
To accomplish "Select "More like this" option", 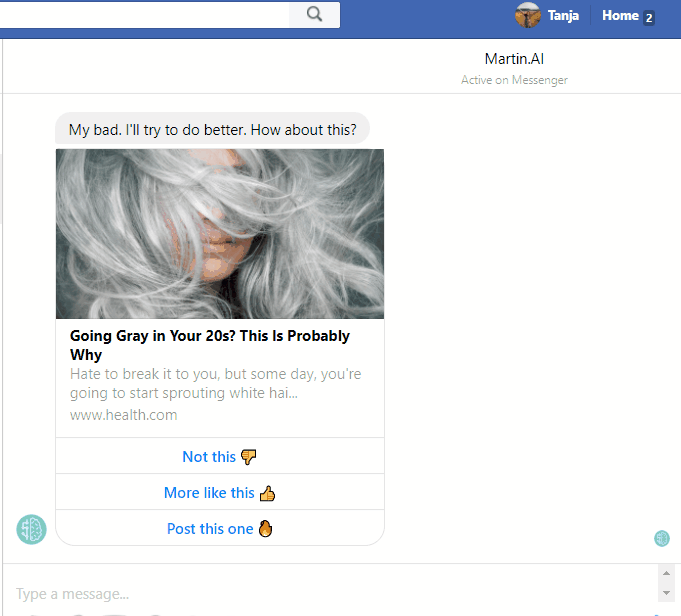I will click(x=209, y=493).
